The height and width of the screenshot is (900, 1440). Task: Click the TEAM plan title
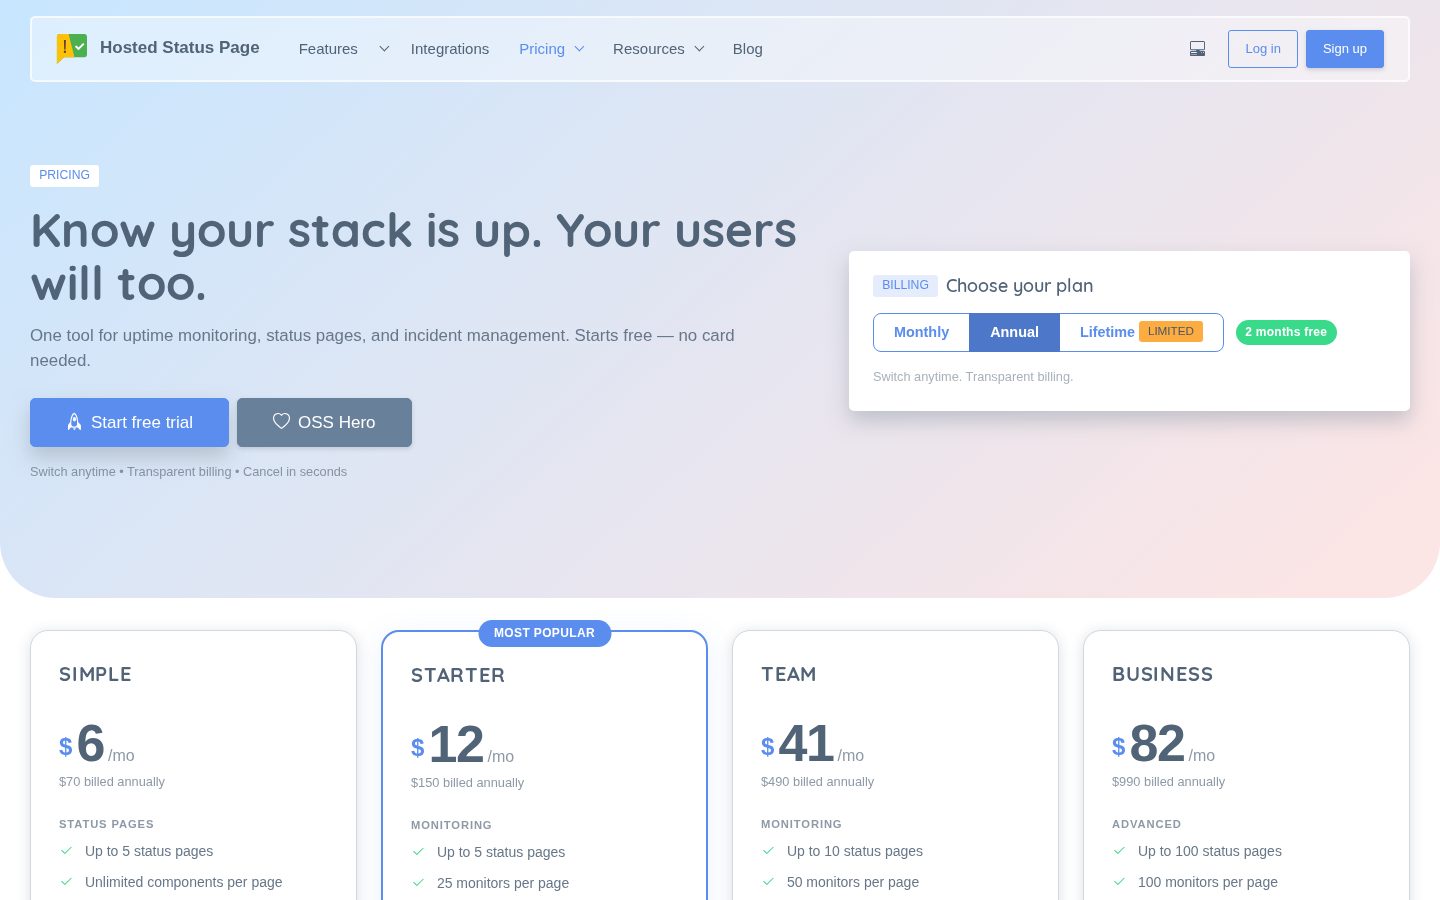tap(788, 674)
